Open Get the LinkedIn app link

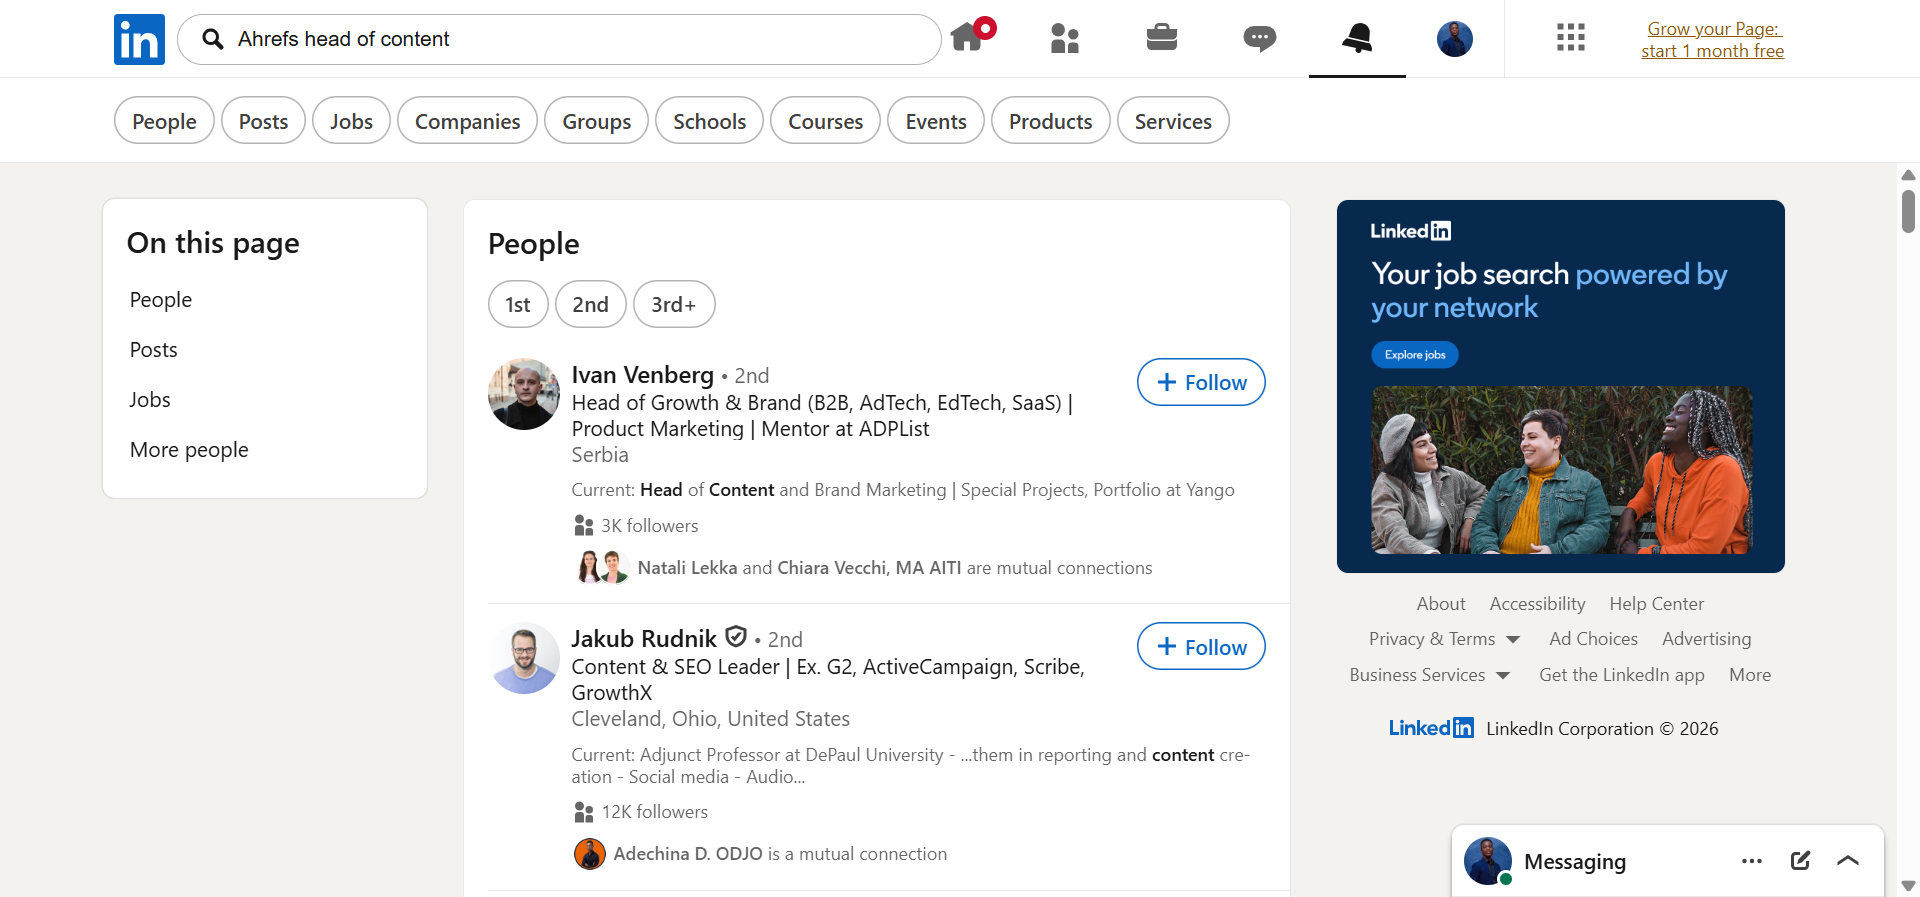1622,675
